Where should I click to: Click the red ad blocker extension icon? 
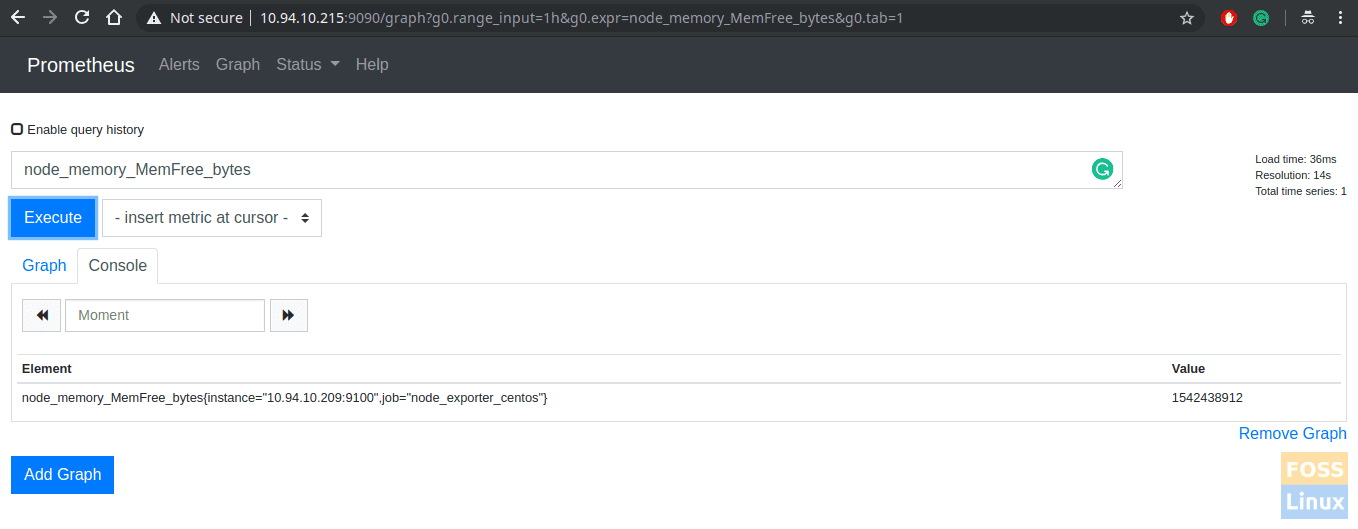(x=1229, y=17)
